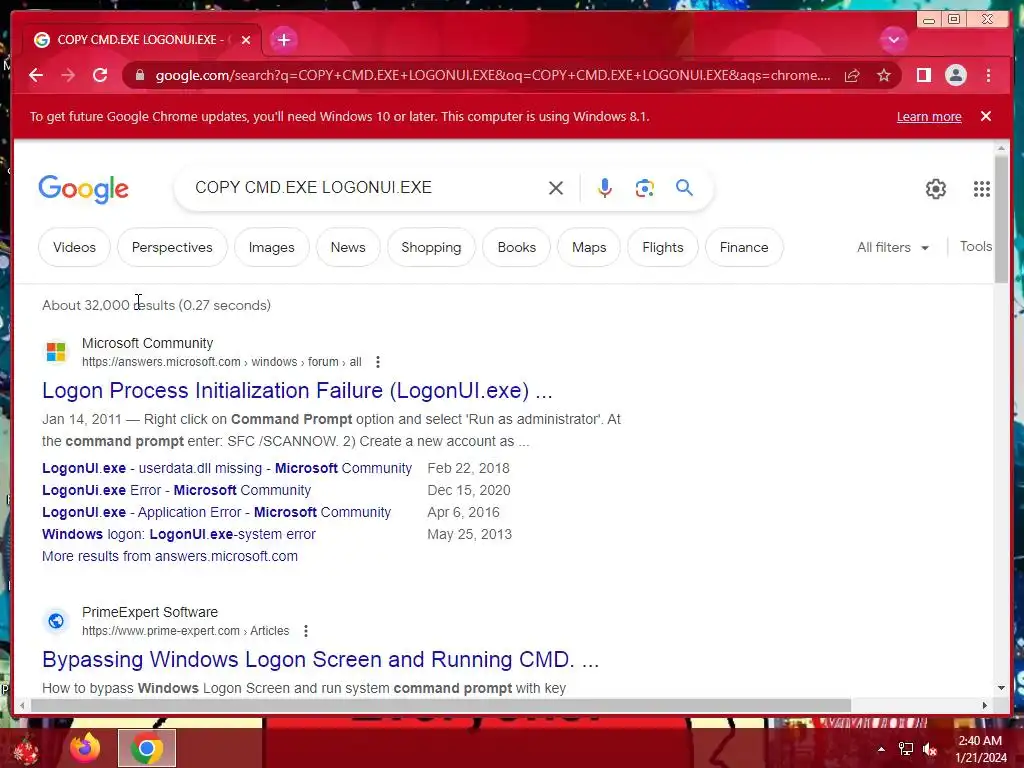
Task: Open More results from answers.microsoft.com
Action: click(170, 556)
